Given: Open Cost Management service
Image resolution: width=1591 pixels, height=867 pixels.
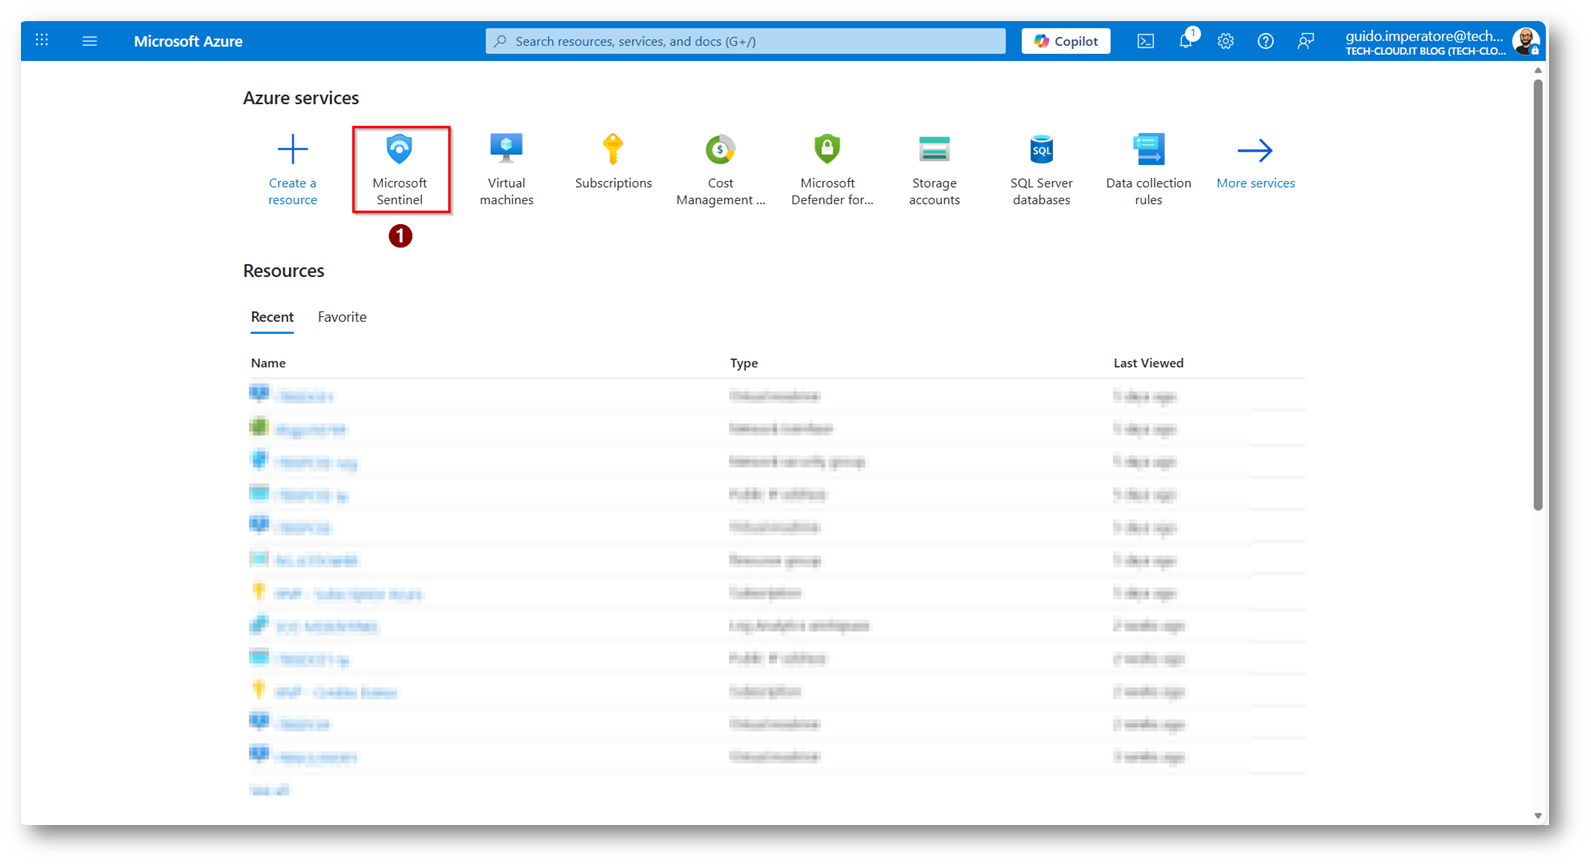Looking at the screenshot, I should tap(721, 169).
